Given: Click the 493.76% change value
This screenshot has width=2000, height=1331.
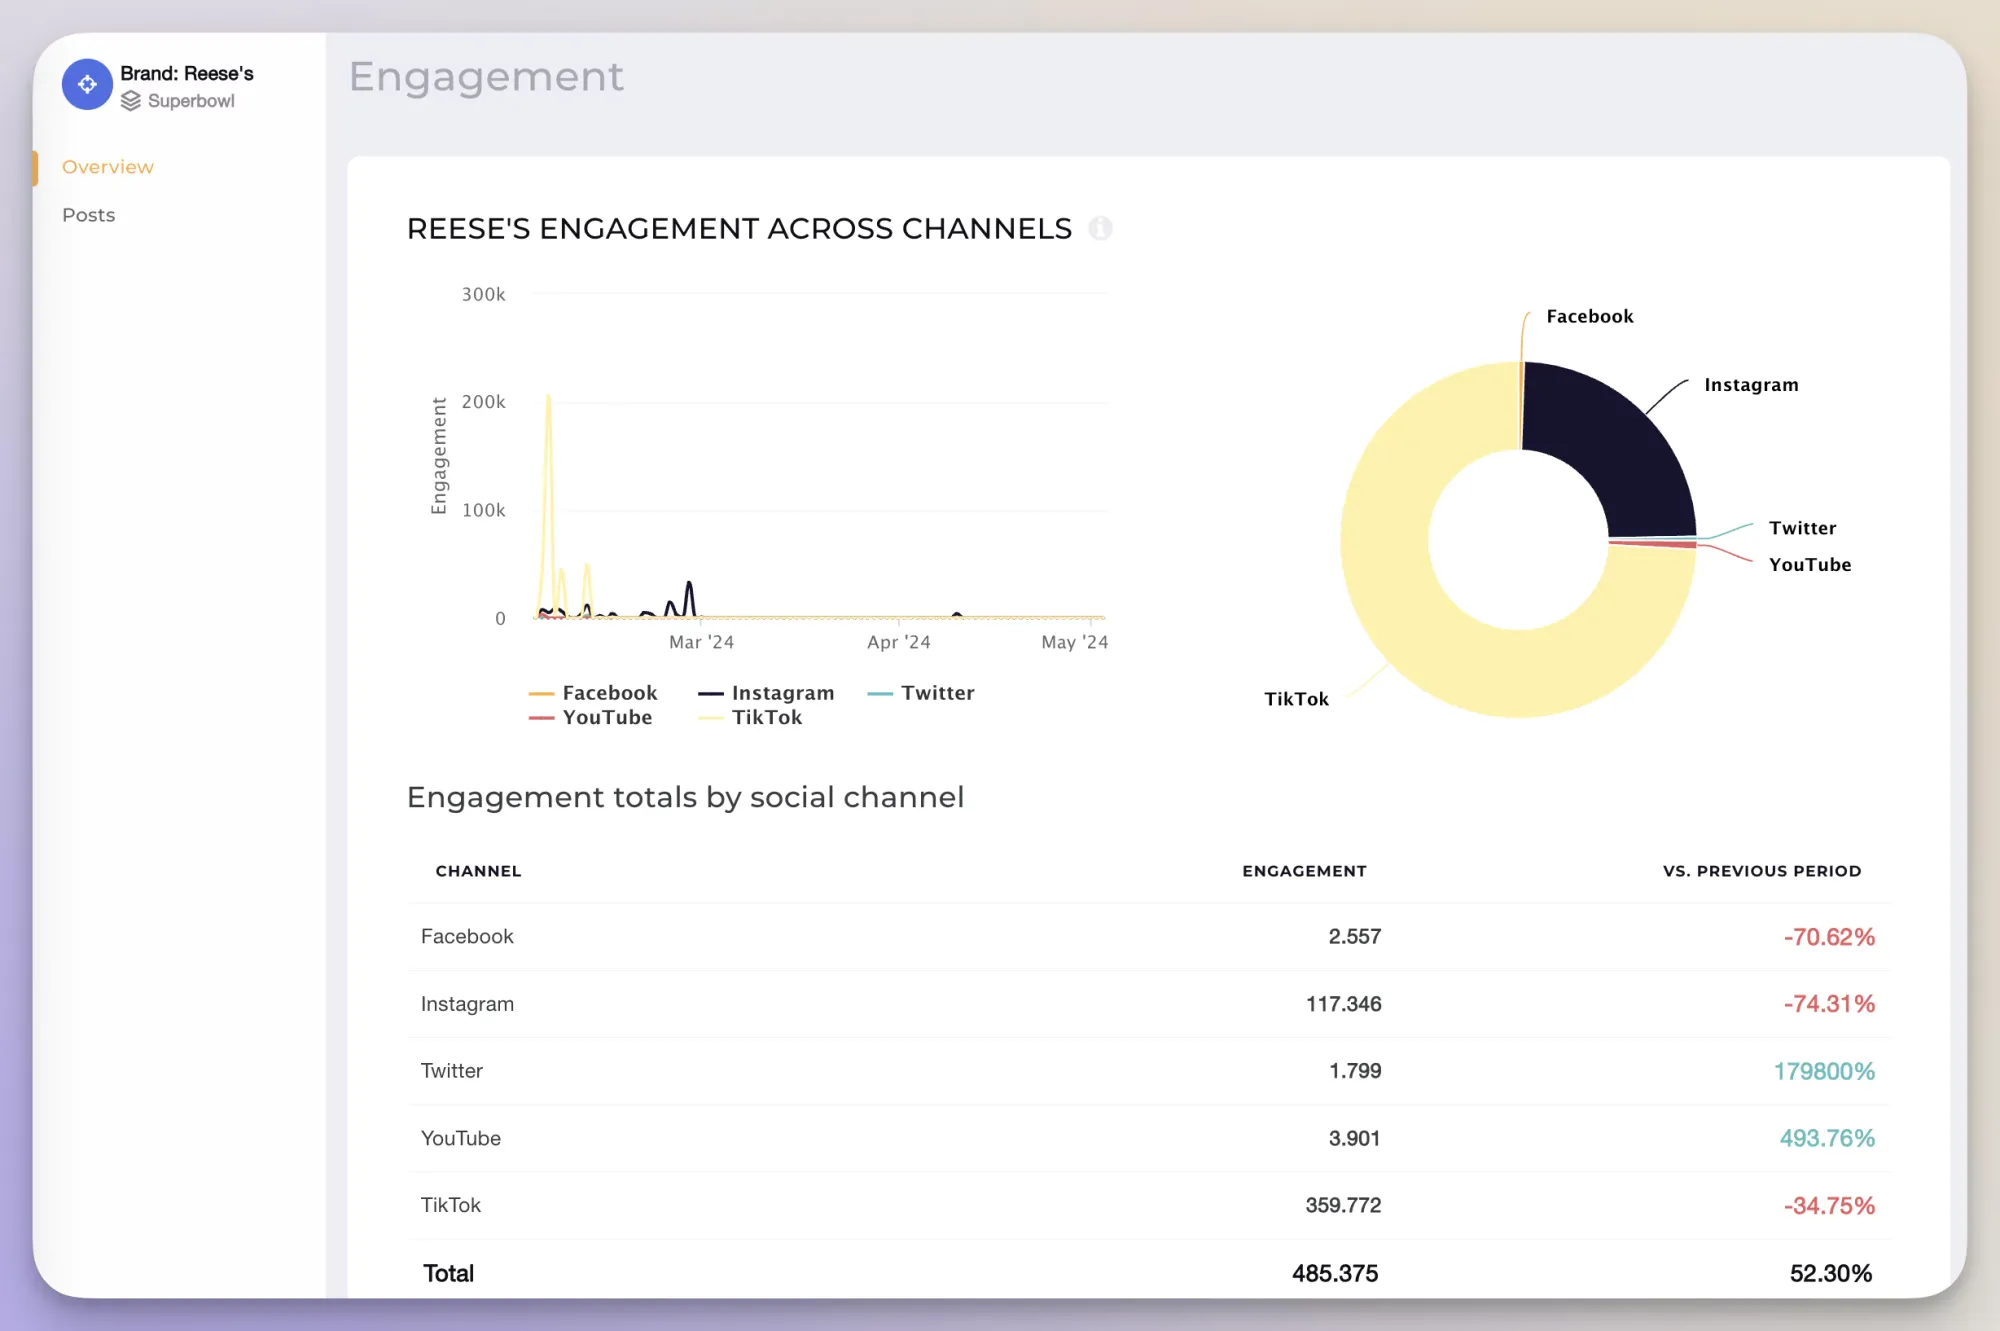Looking at the screenshot, I should (x=1827, y=1138).
